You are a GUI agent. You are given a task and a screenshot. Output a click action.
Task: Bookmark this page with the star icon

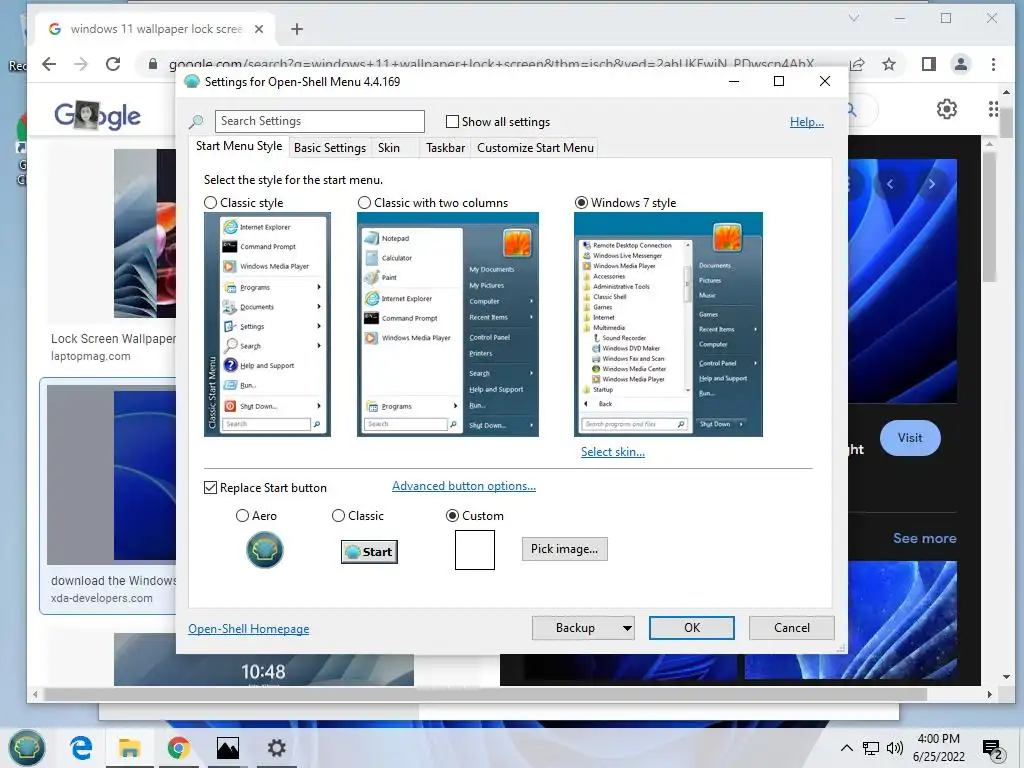pos(889,64)
